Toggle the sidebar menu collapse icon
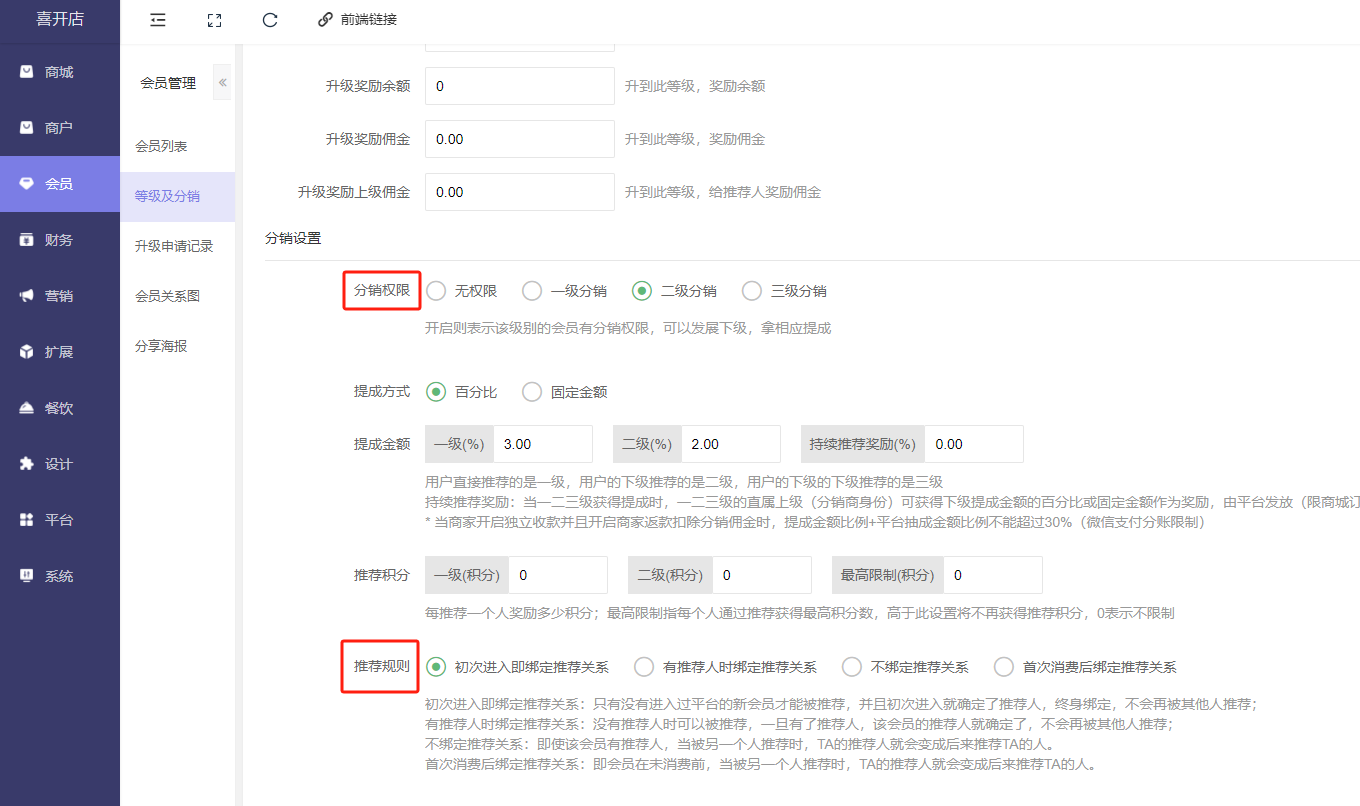 [x=158, y=20]
